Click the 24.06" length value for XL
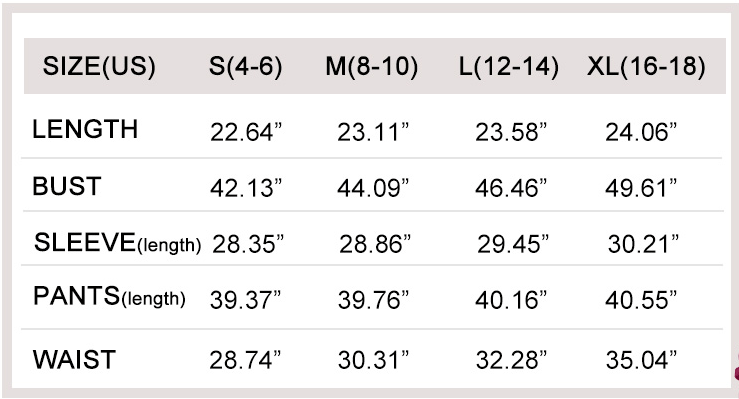The height and width of the screenshot is (399, 739). click(x=641, y=132)
